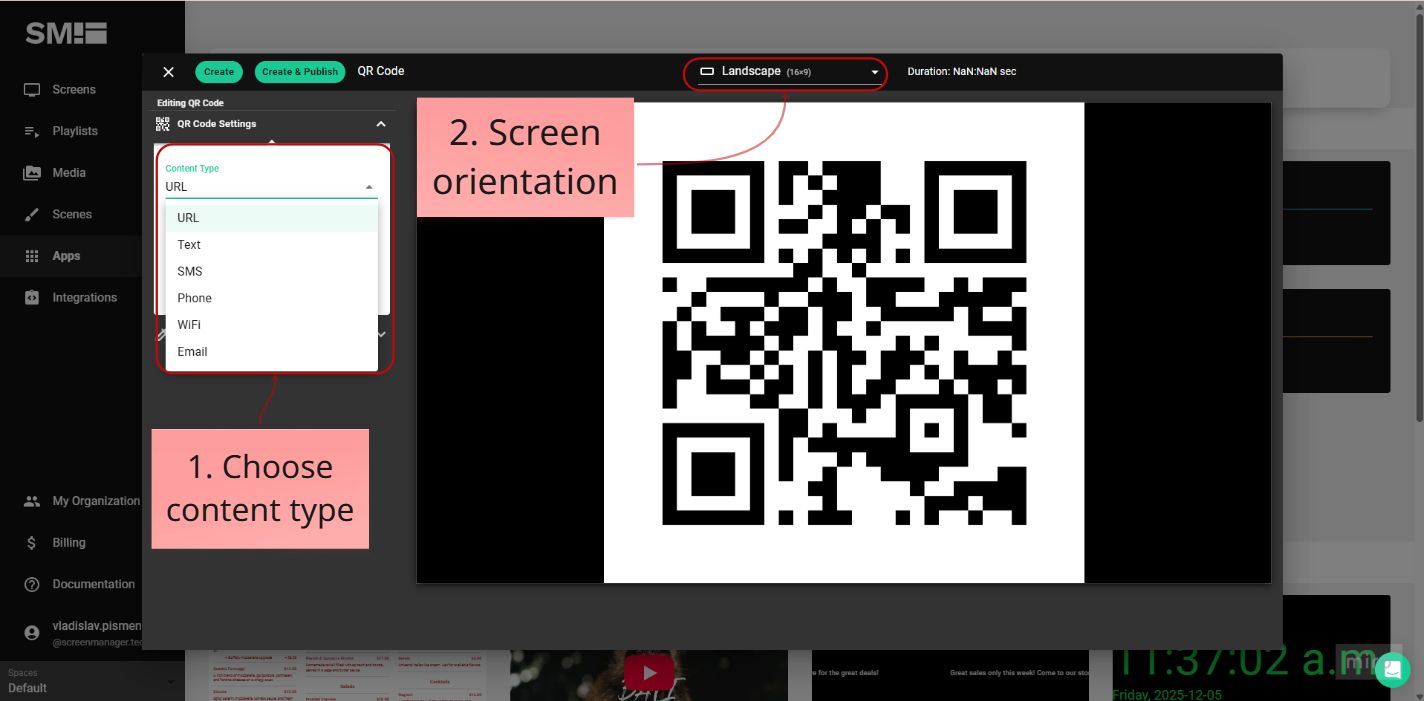Choose WiFi in the content type list

(x=189, y=324)
